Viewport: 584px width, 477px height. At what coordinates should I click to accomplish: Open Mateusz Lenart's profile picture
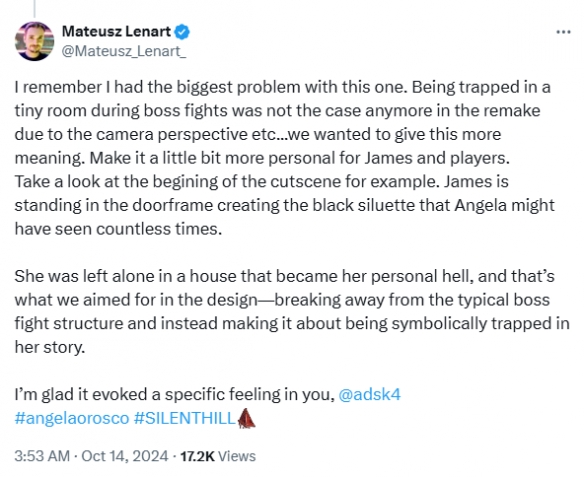point(34,41)
